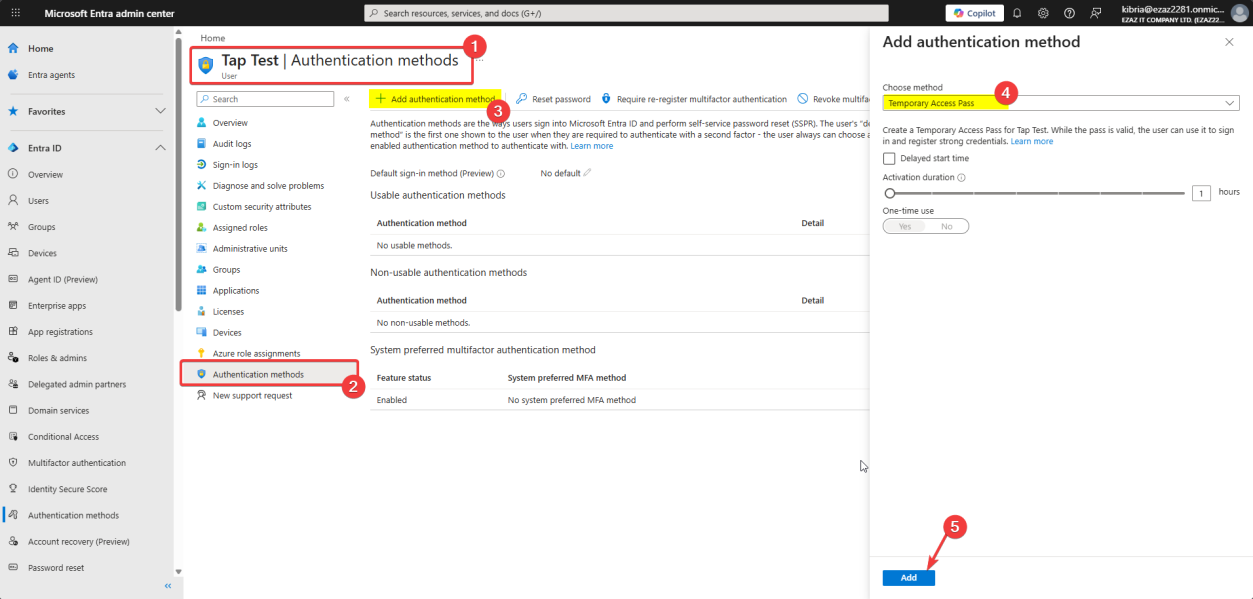The image size is (1253, 599).
Task: Open Azure role assignments blade item
Action: pos(256,354)
